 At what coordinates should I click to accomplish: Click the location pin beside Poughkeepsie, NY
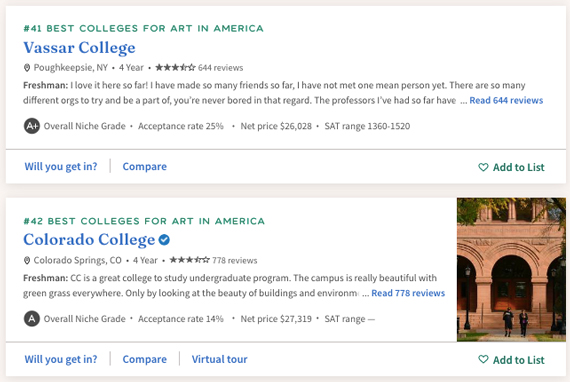(x=27, y=68)
